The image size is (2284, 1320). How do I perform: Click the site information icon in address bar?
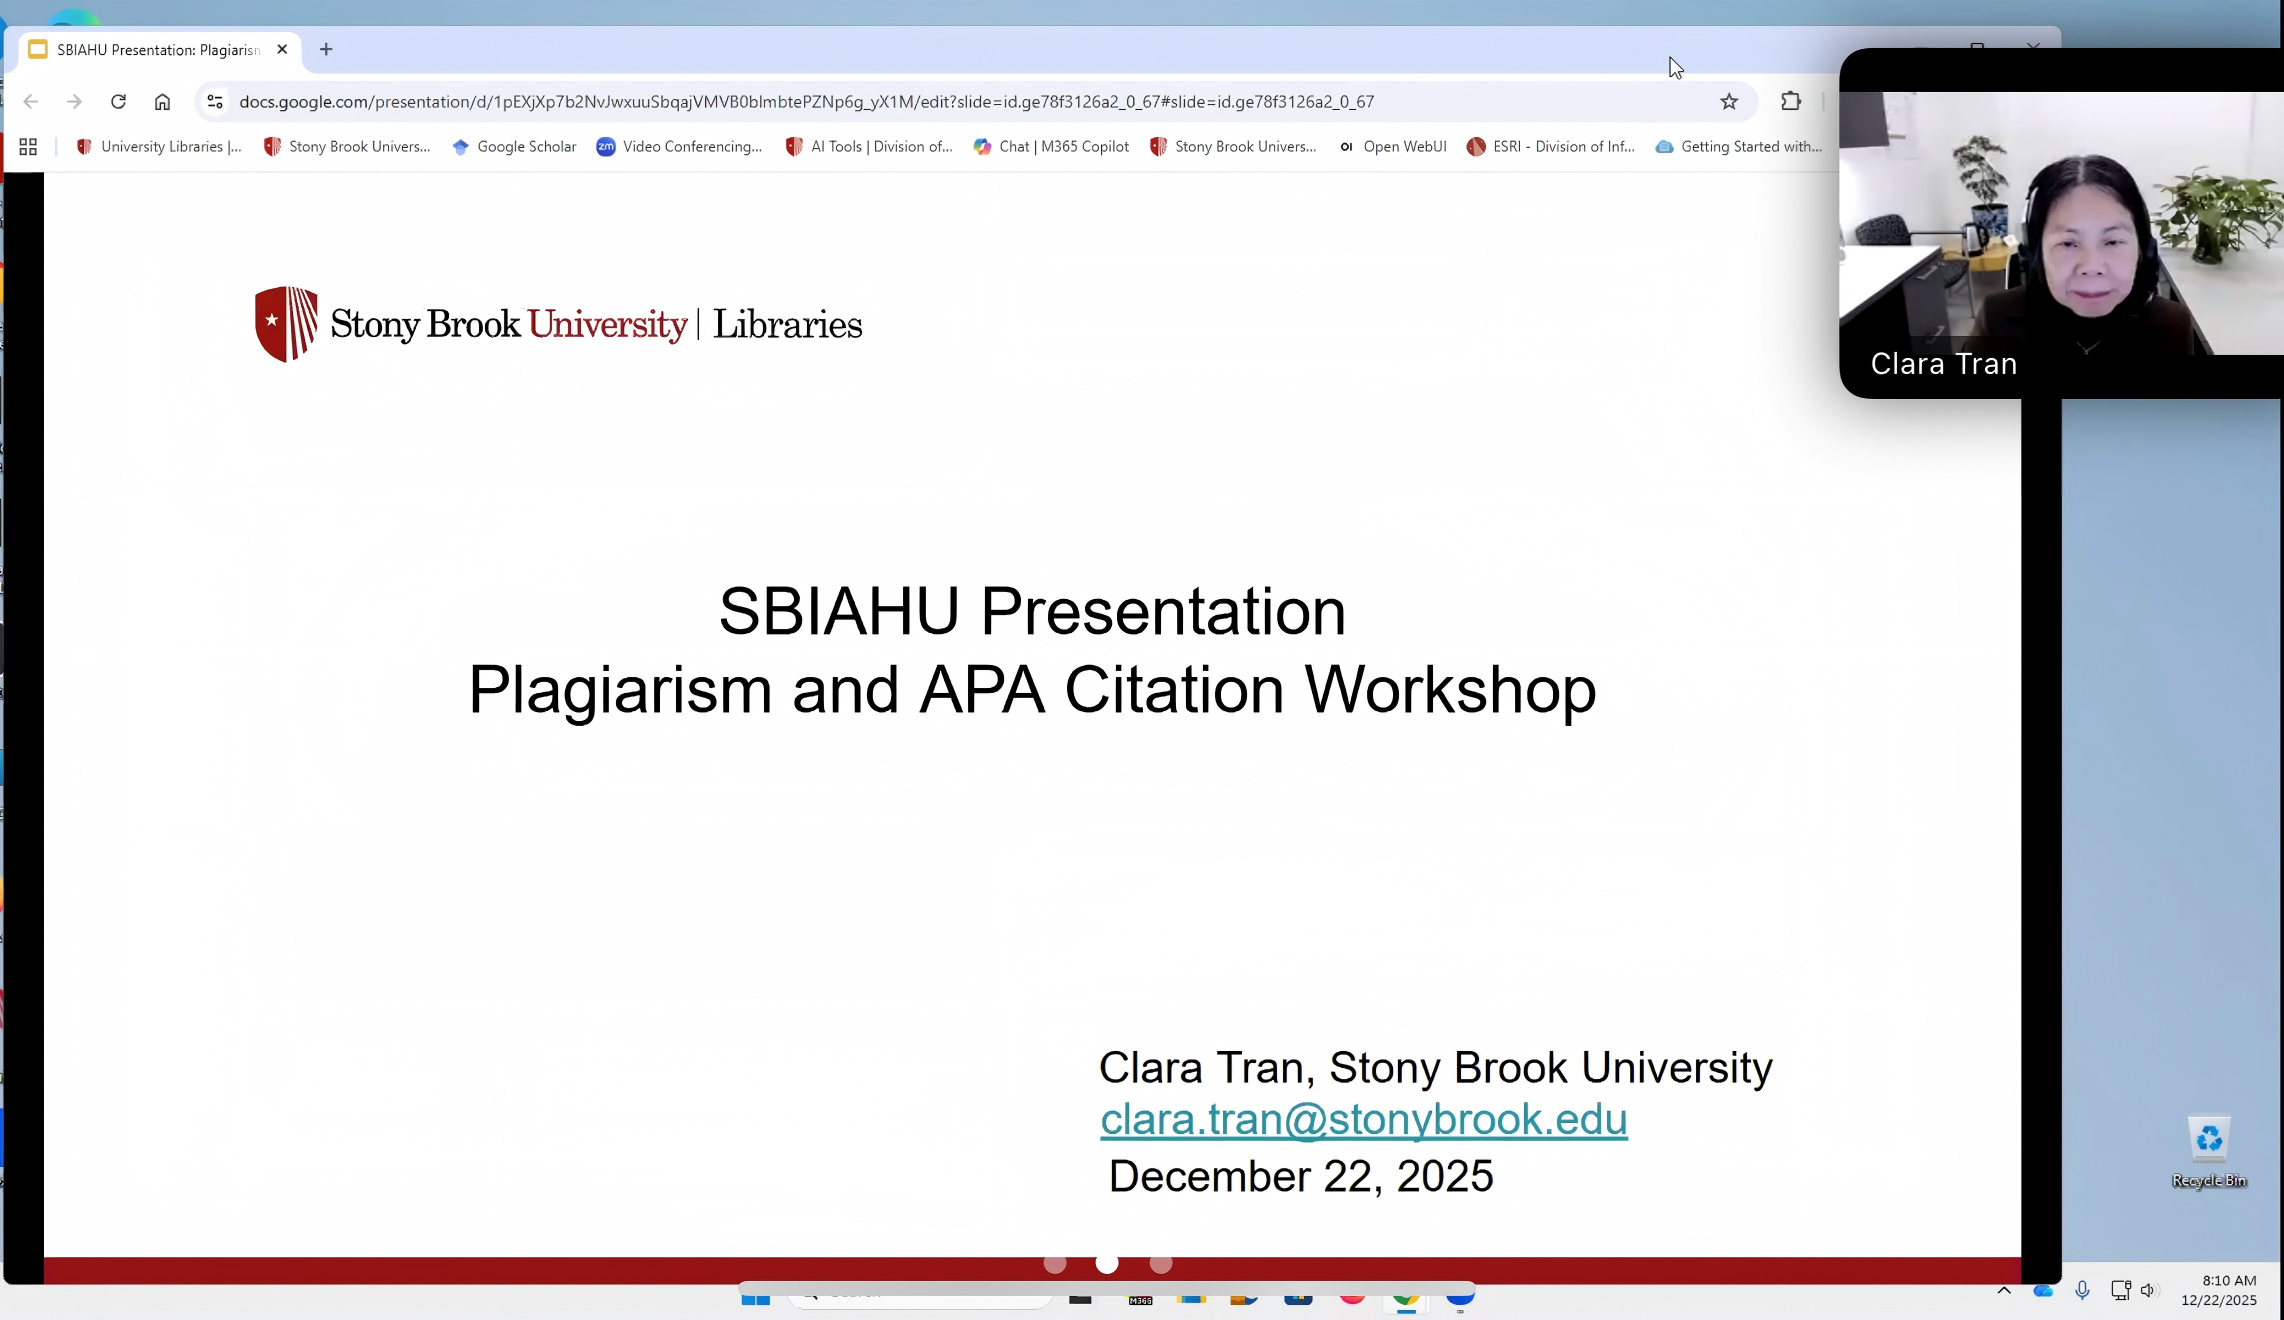pyautogui.click(x=215, y=101)
